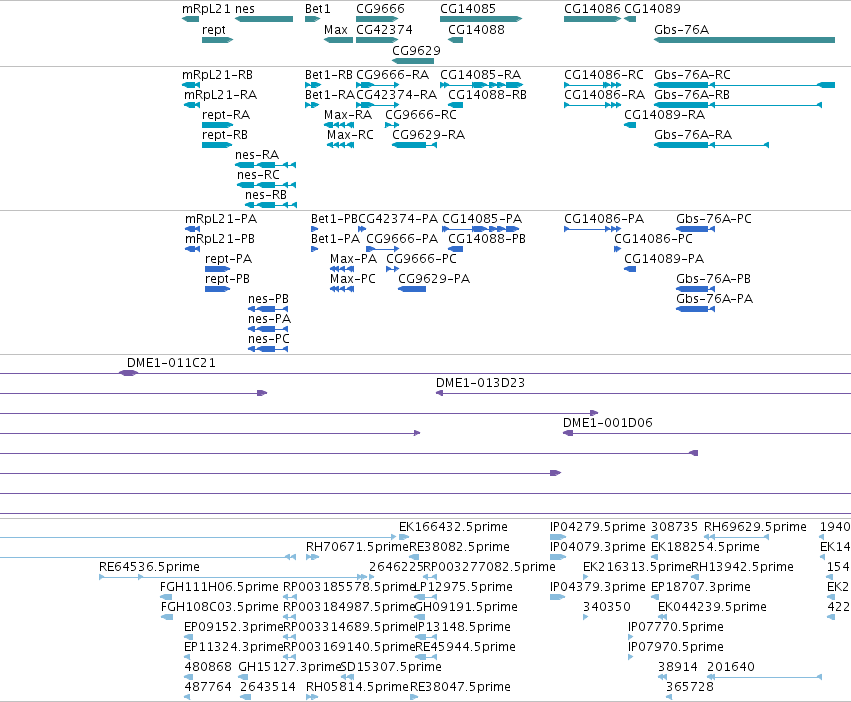The width and height of the screenshot is (851, 702).
Task: Select transcript Max-RC
Action: click(x=350, y=135)
